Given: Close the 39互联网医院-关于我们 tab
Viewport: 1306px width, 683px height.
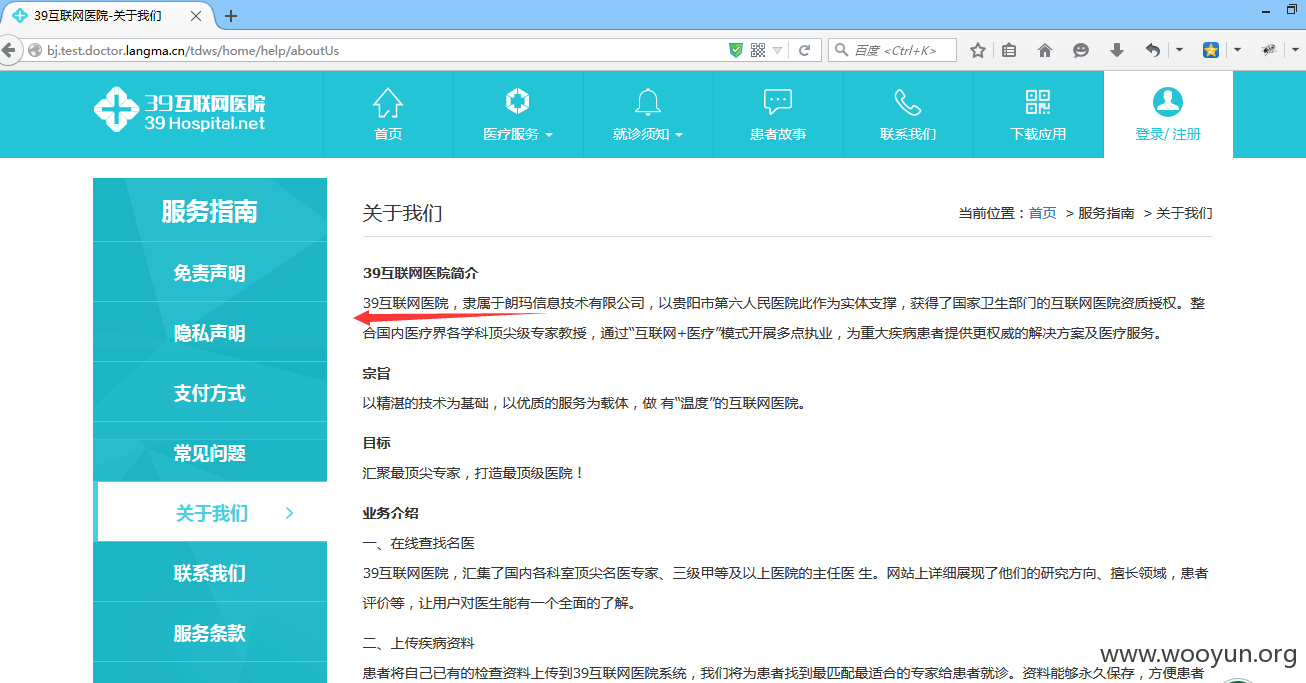Looking at the screenshot, I should click(196, 16).
